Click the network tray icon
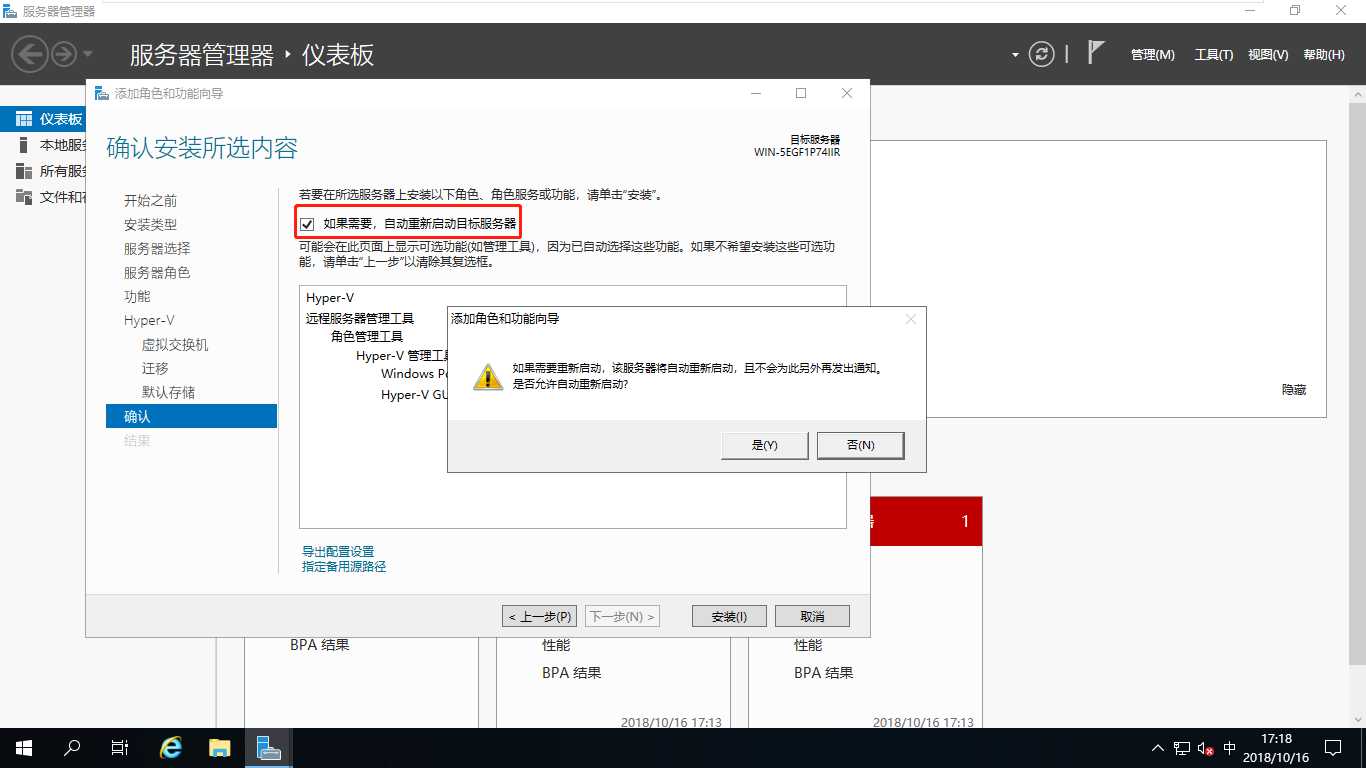This screenshot has height=768, width=1366. pyautogui.click(x=1182, y=748)
